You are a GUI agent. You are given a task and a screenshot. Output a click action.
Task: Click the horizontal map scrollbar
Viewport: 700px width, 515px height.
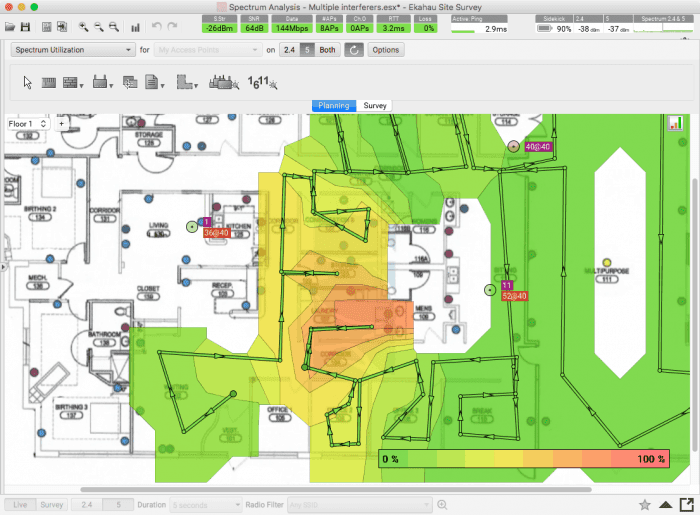(336, 490)
